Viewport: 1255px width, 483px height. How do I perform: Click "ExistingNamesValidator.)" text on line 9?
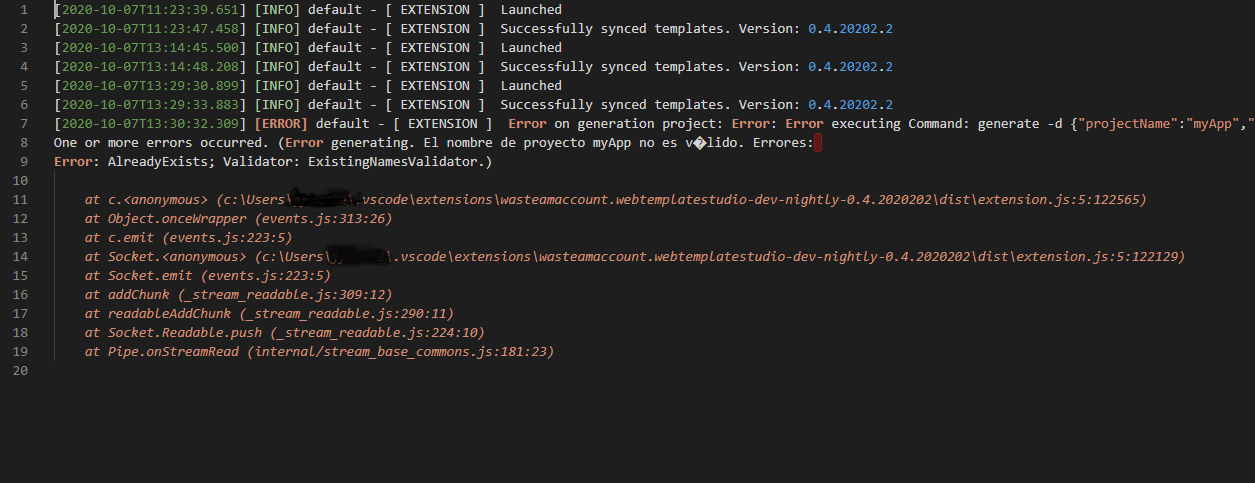[x=400, y=162]
